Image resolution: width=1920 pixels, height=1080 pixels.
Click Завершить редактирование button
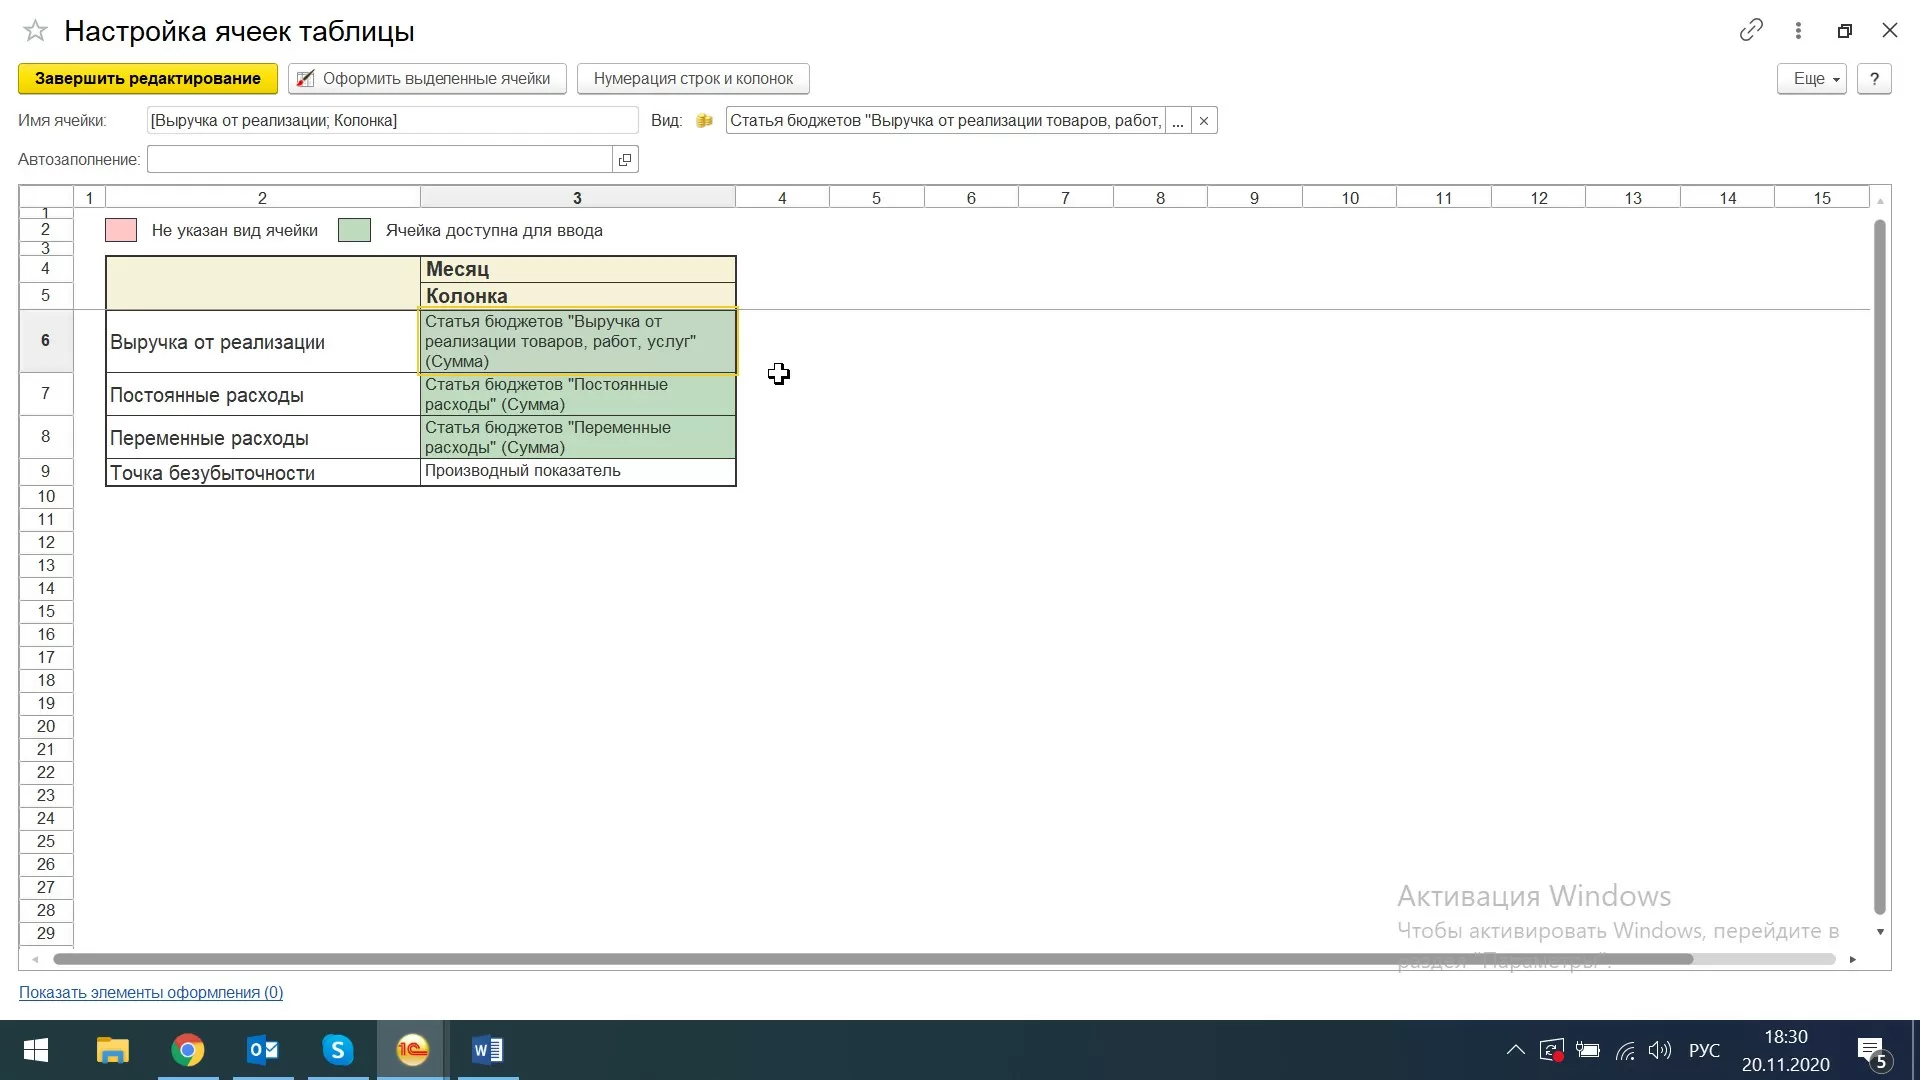pos(148,78)
